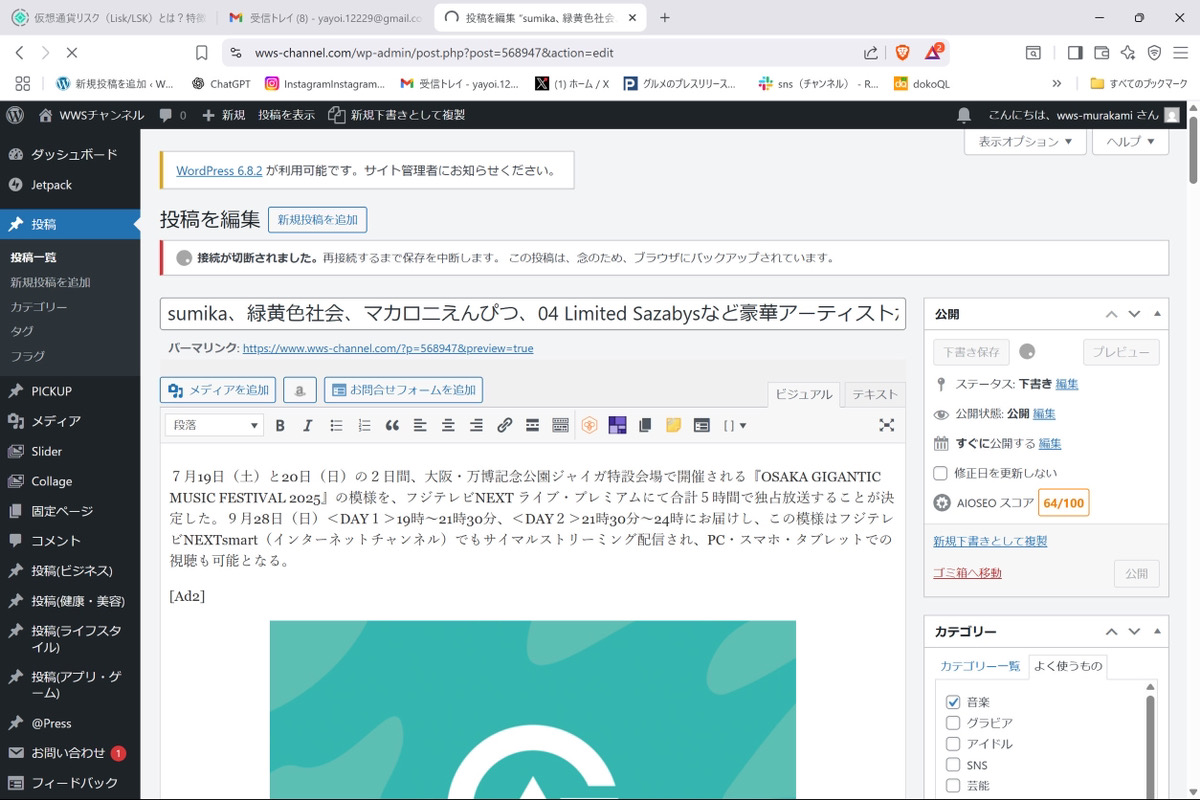Viewport: 1200px width, 800px height.
Task: Bookmark this page in address bar
Action: click(x=202, y=52)
